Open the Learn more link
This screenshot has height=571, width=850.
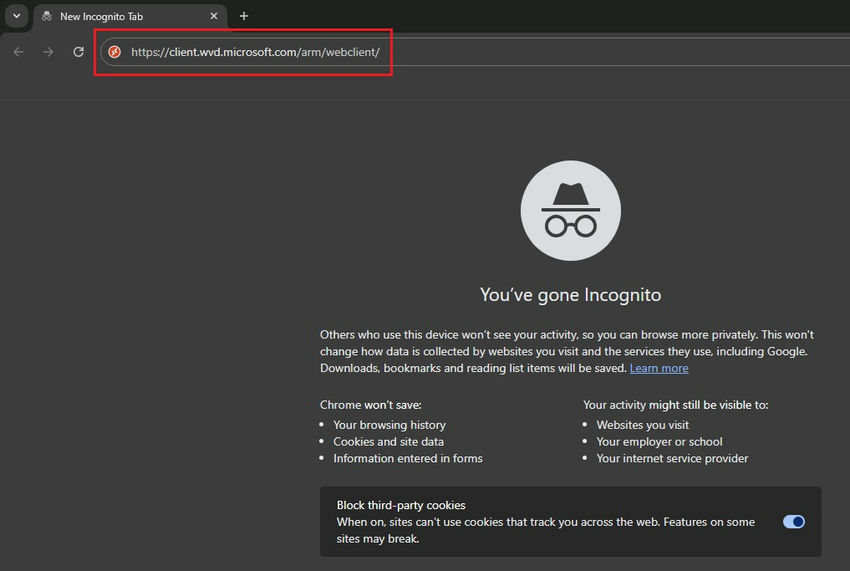pyautogui.click(x=659, y=368)
